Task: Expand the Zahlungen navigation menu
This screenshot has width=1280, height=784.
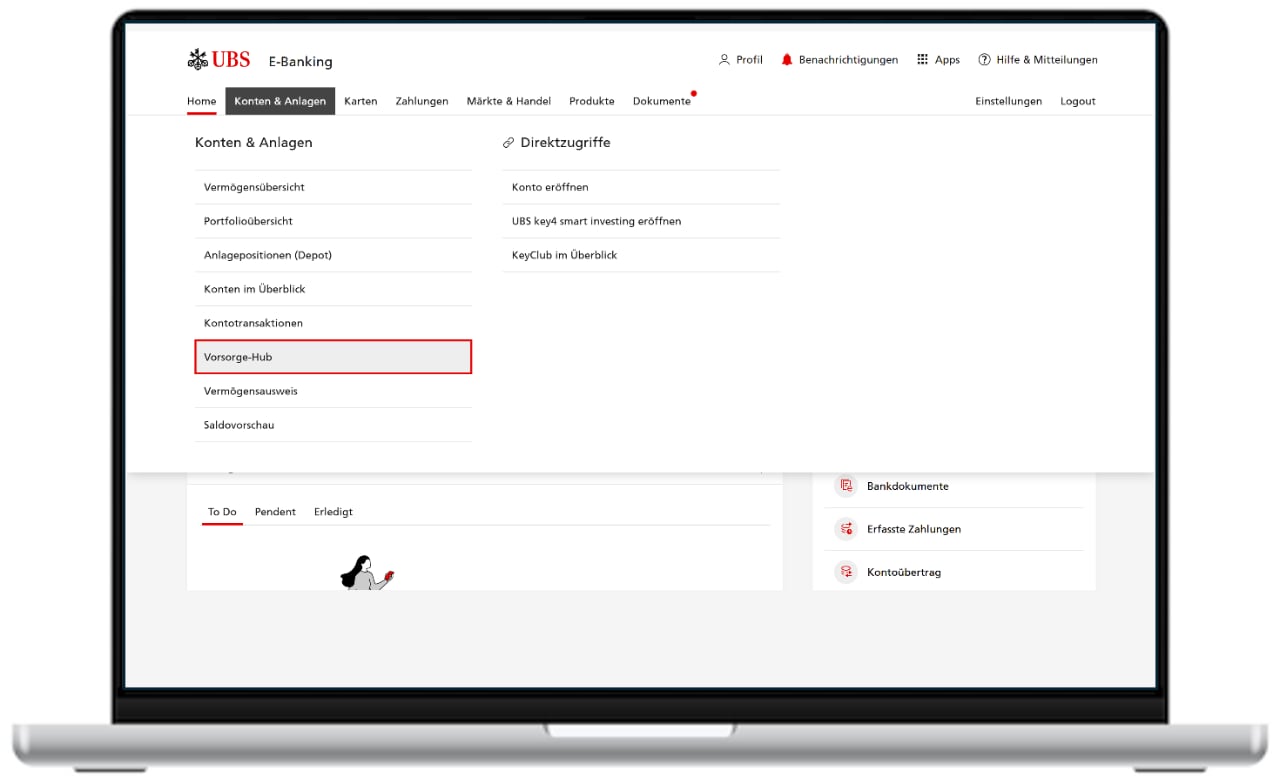Action: (421, 101)
